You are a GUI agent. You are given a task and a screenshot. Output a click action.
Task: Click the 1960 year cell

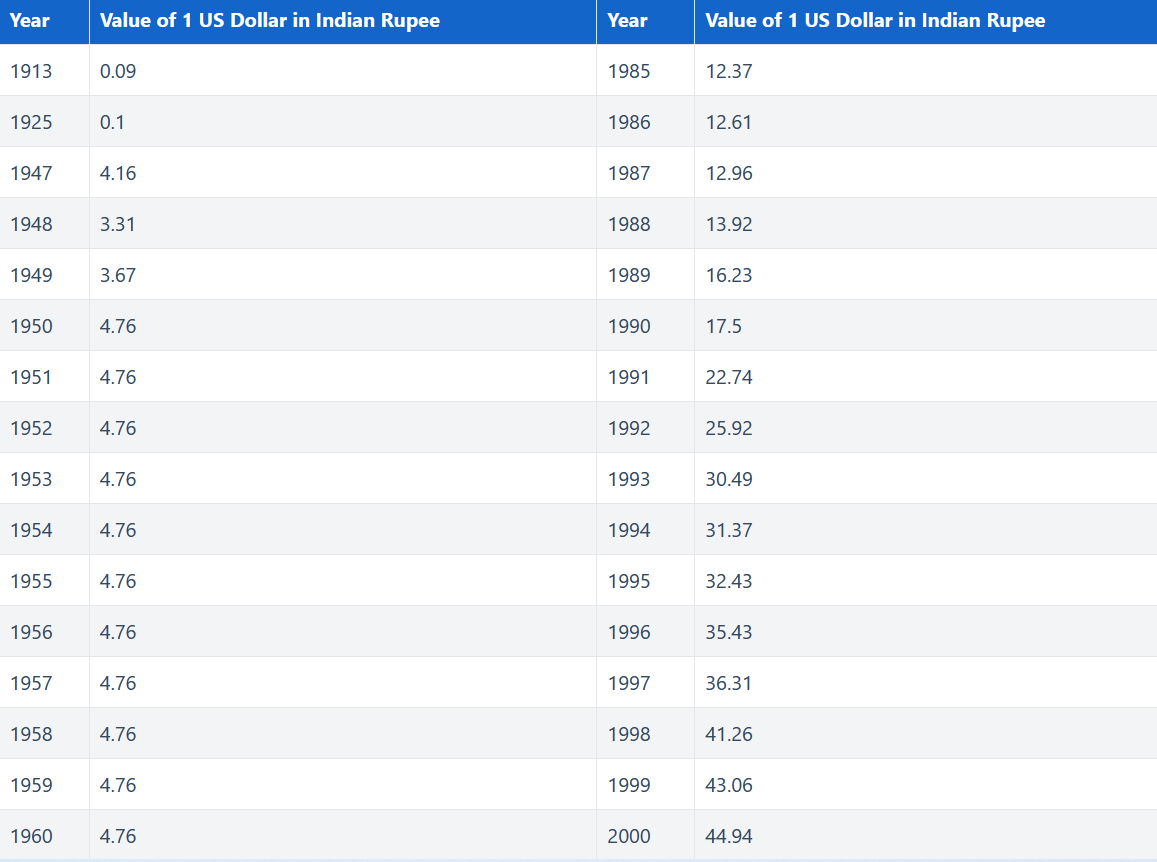[x=31, y=836]
